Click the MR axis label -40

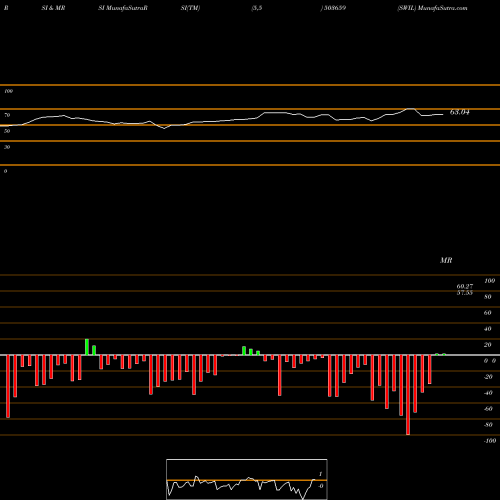coord(488,393)
